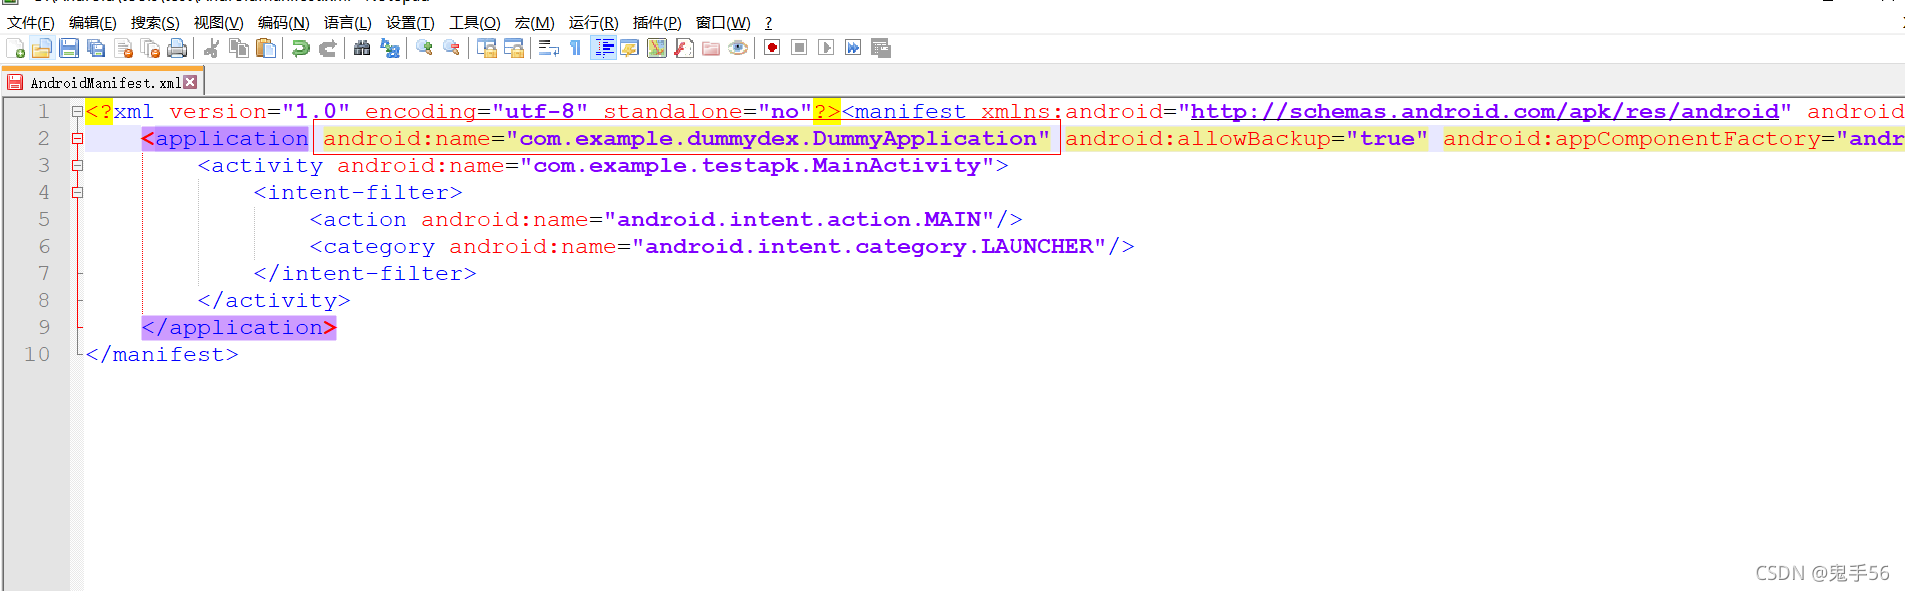Click the Replace icon
Image resolution: width=1905 pixels, height=591 pixels.
[x=390, y=48]
